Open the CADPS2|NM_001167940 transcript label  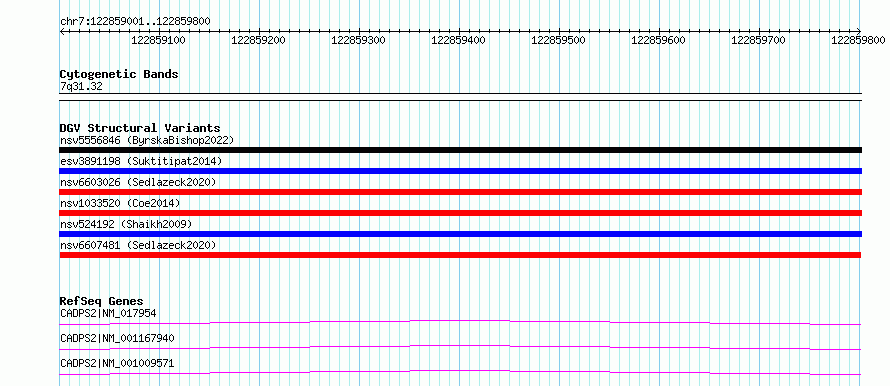point(117,338)
